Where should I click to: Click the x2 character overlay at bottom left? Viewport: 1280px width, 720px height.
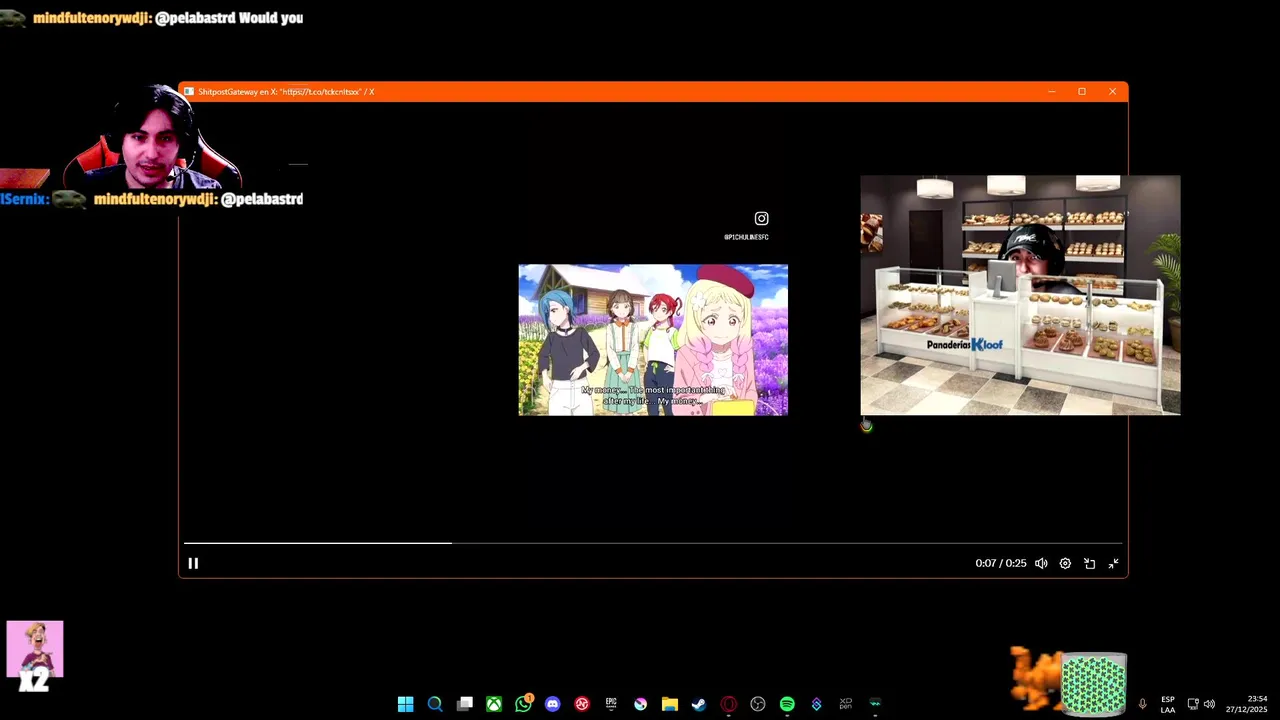[35, 656]
